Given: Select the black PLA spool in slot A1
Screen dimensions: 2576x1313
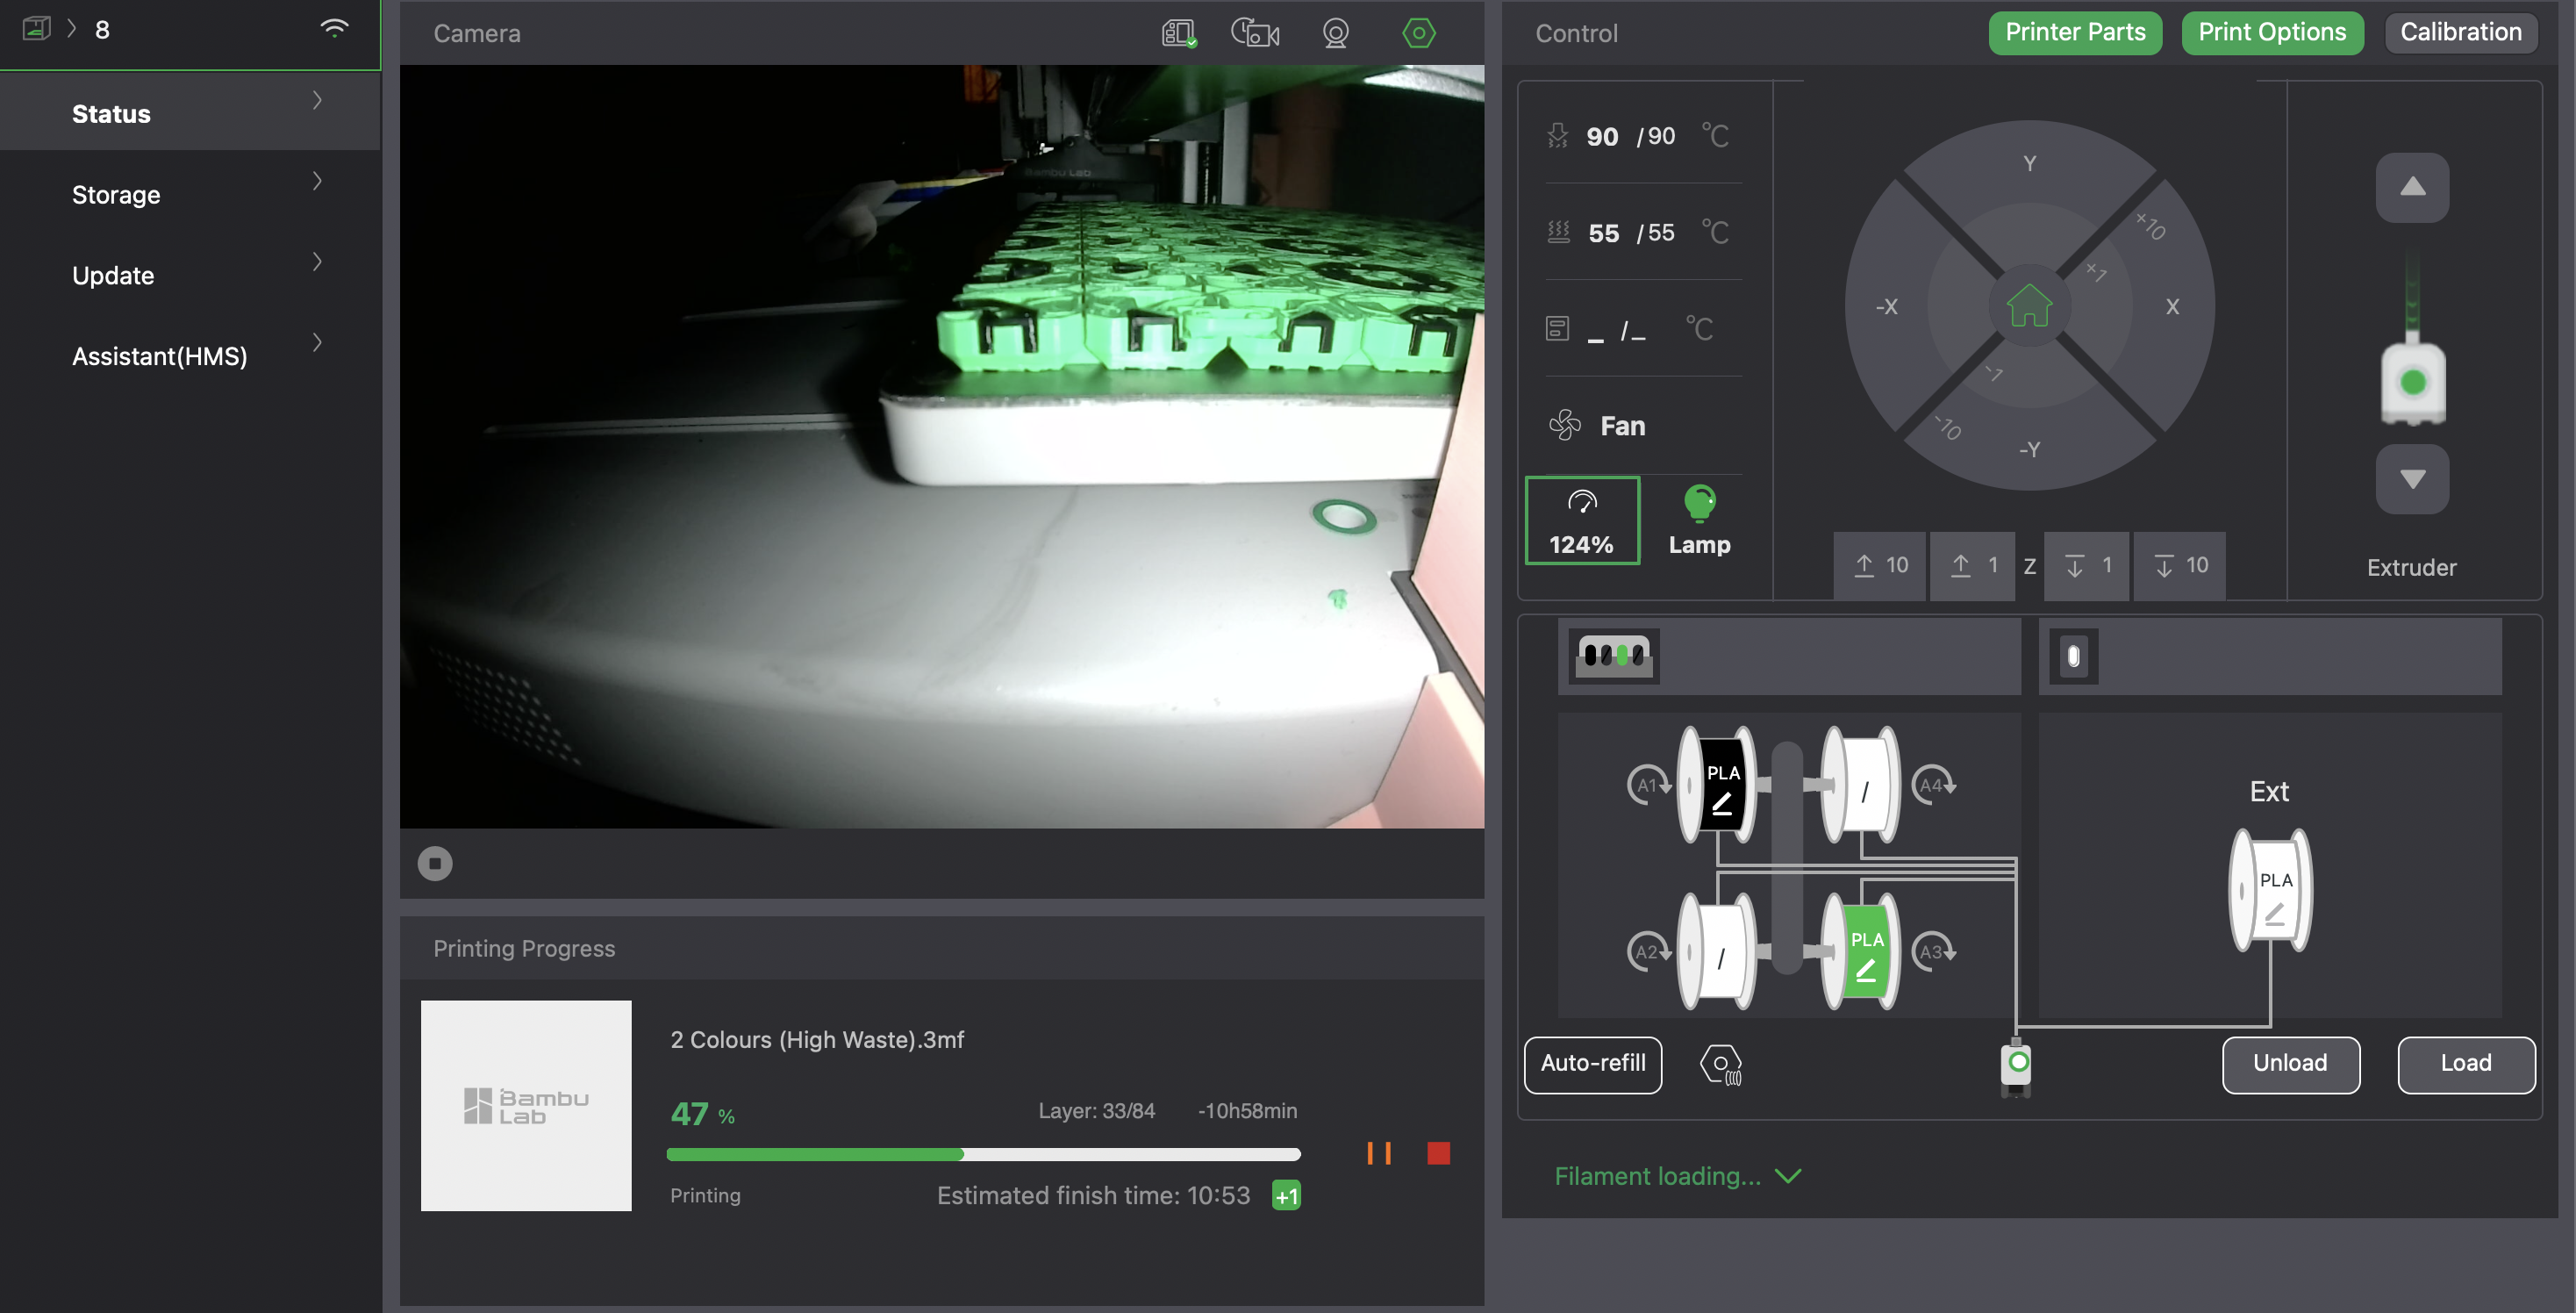Looking at the screenshot, I should click(1717, 786).
